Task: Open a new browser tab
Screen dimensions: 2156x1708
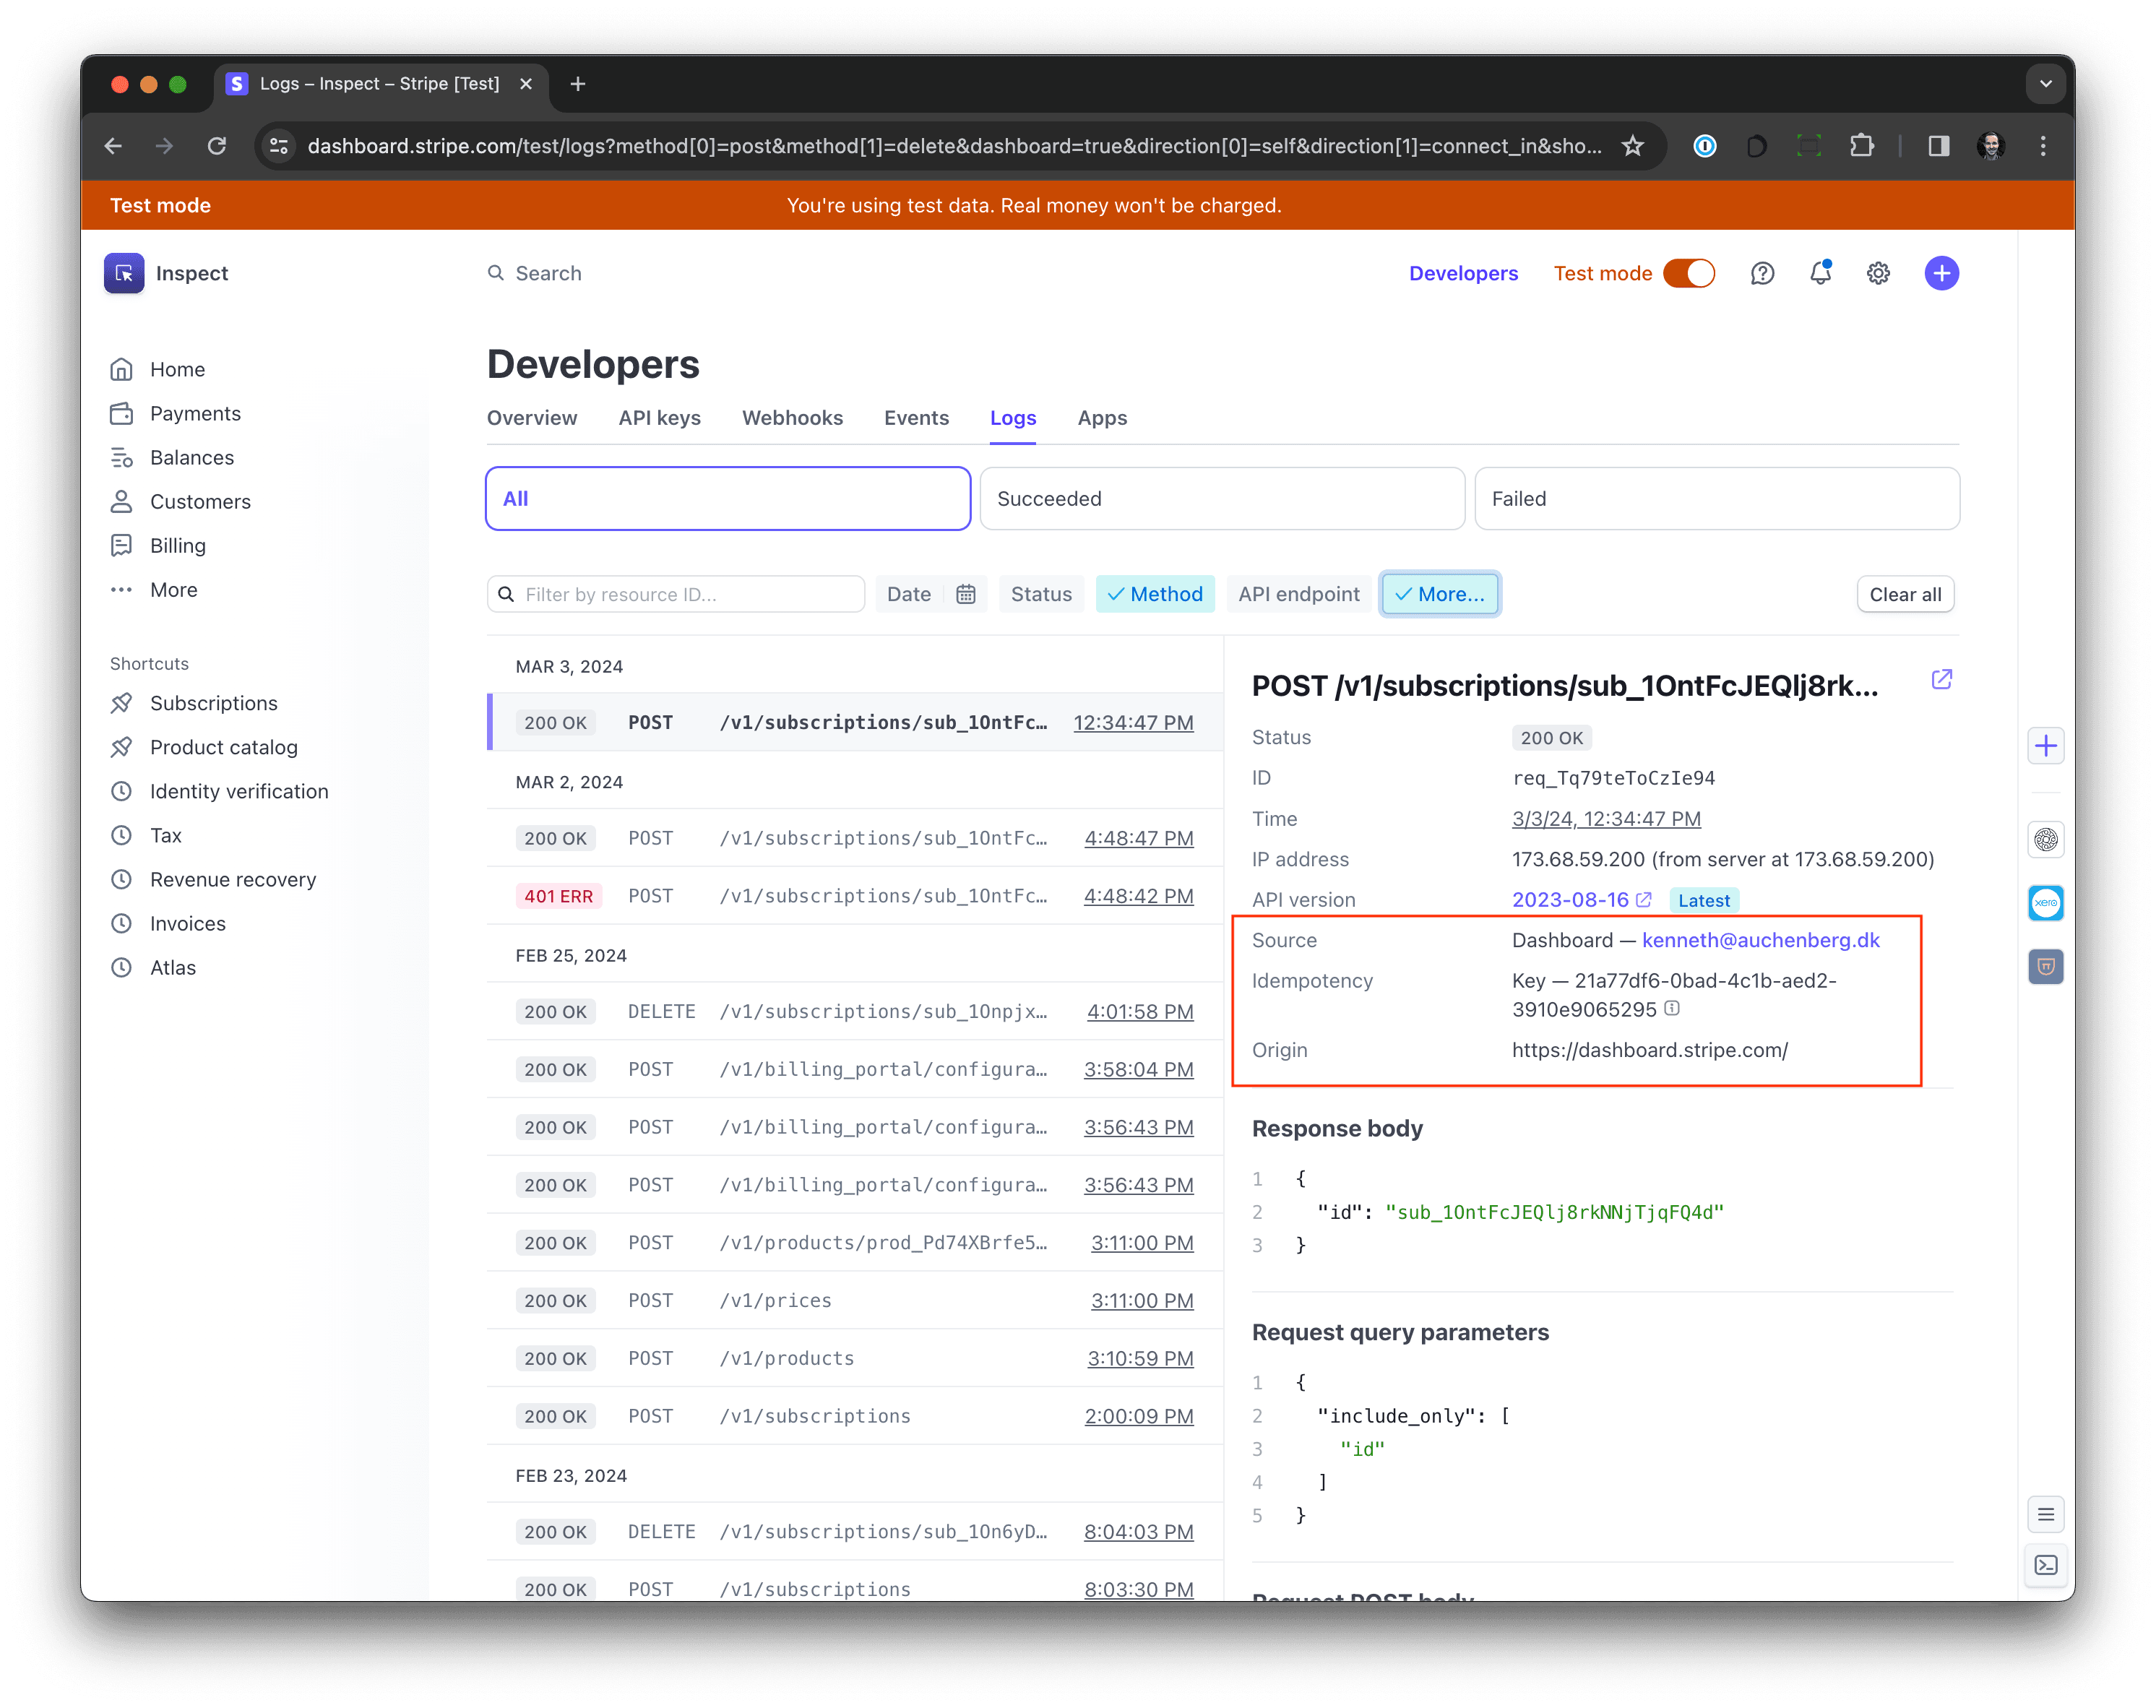Action: (x=578, y=84)
